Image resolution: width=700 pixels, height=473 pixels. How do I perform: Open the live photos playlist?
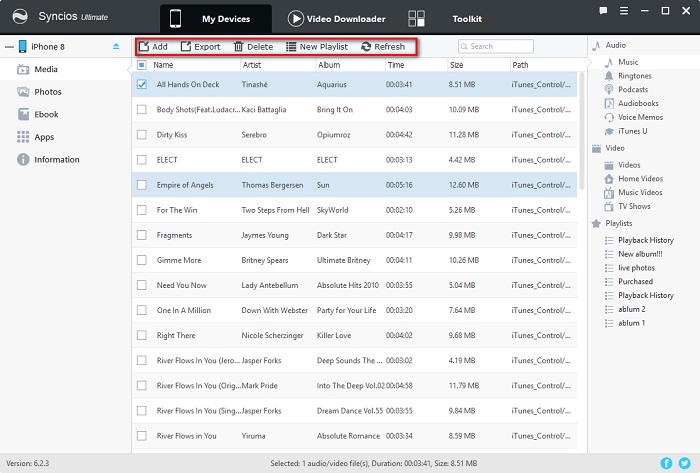tap(636, 268)
